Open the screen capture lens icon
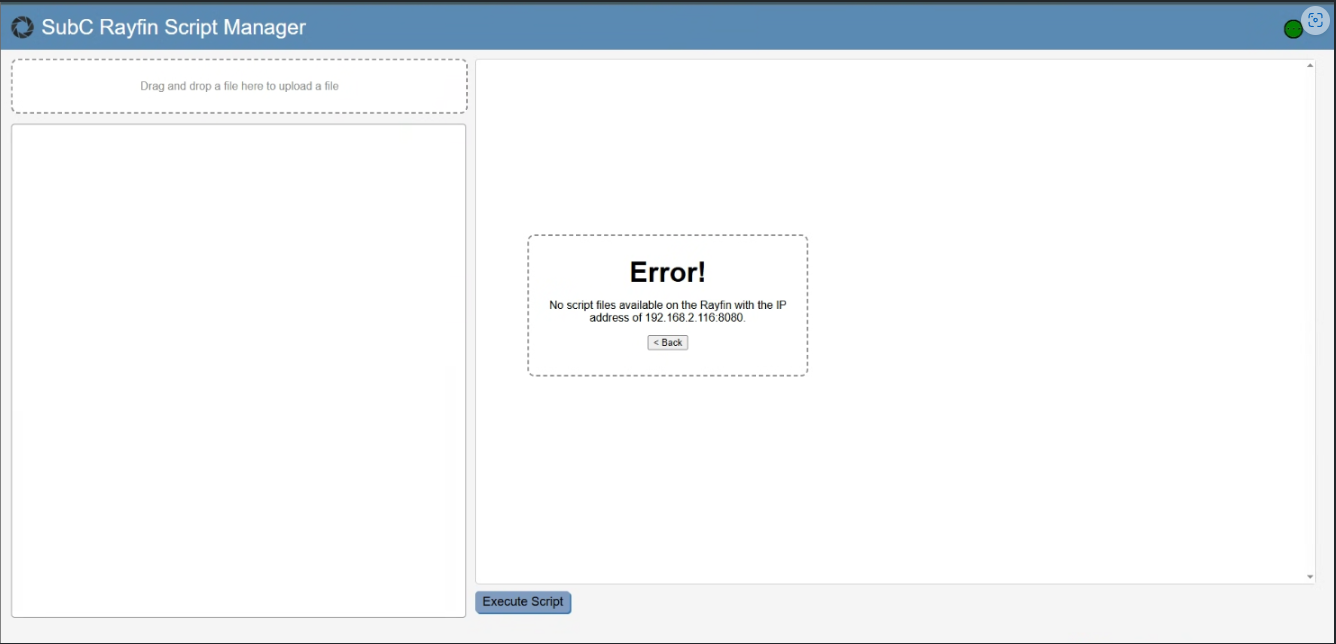This screenshot has width=1336, height=644. [1315, 21]
